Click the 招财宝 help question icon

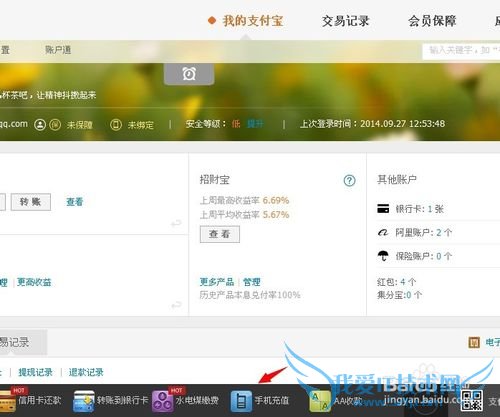click(x=349, y=181)
